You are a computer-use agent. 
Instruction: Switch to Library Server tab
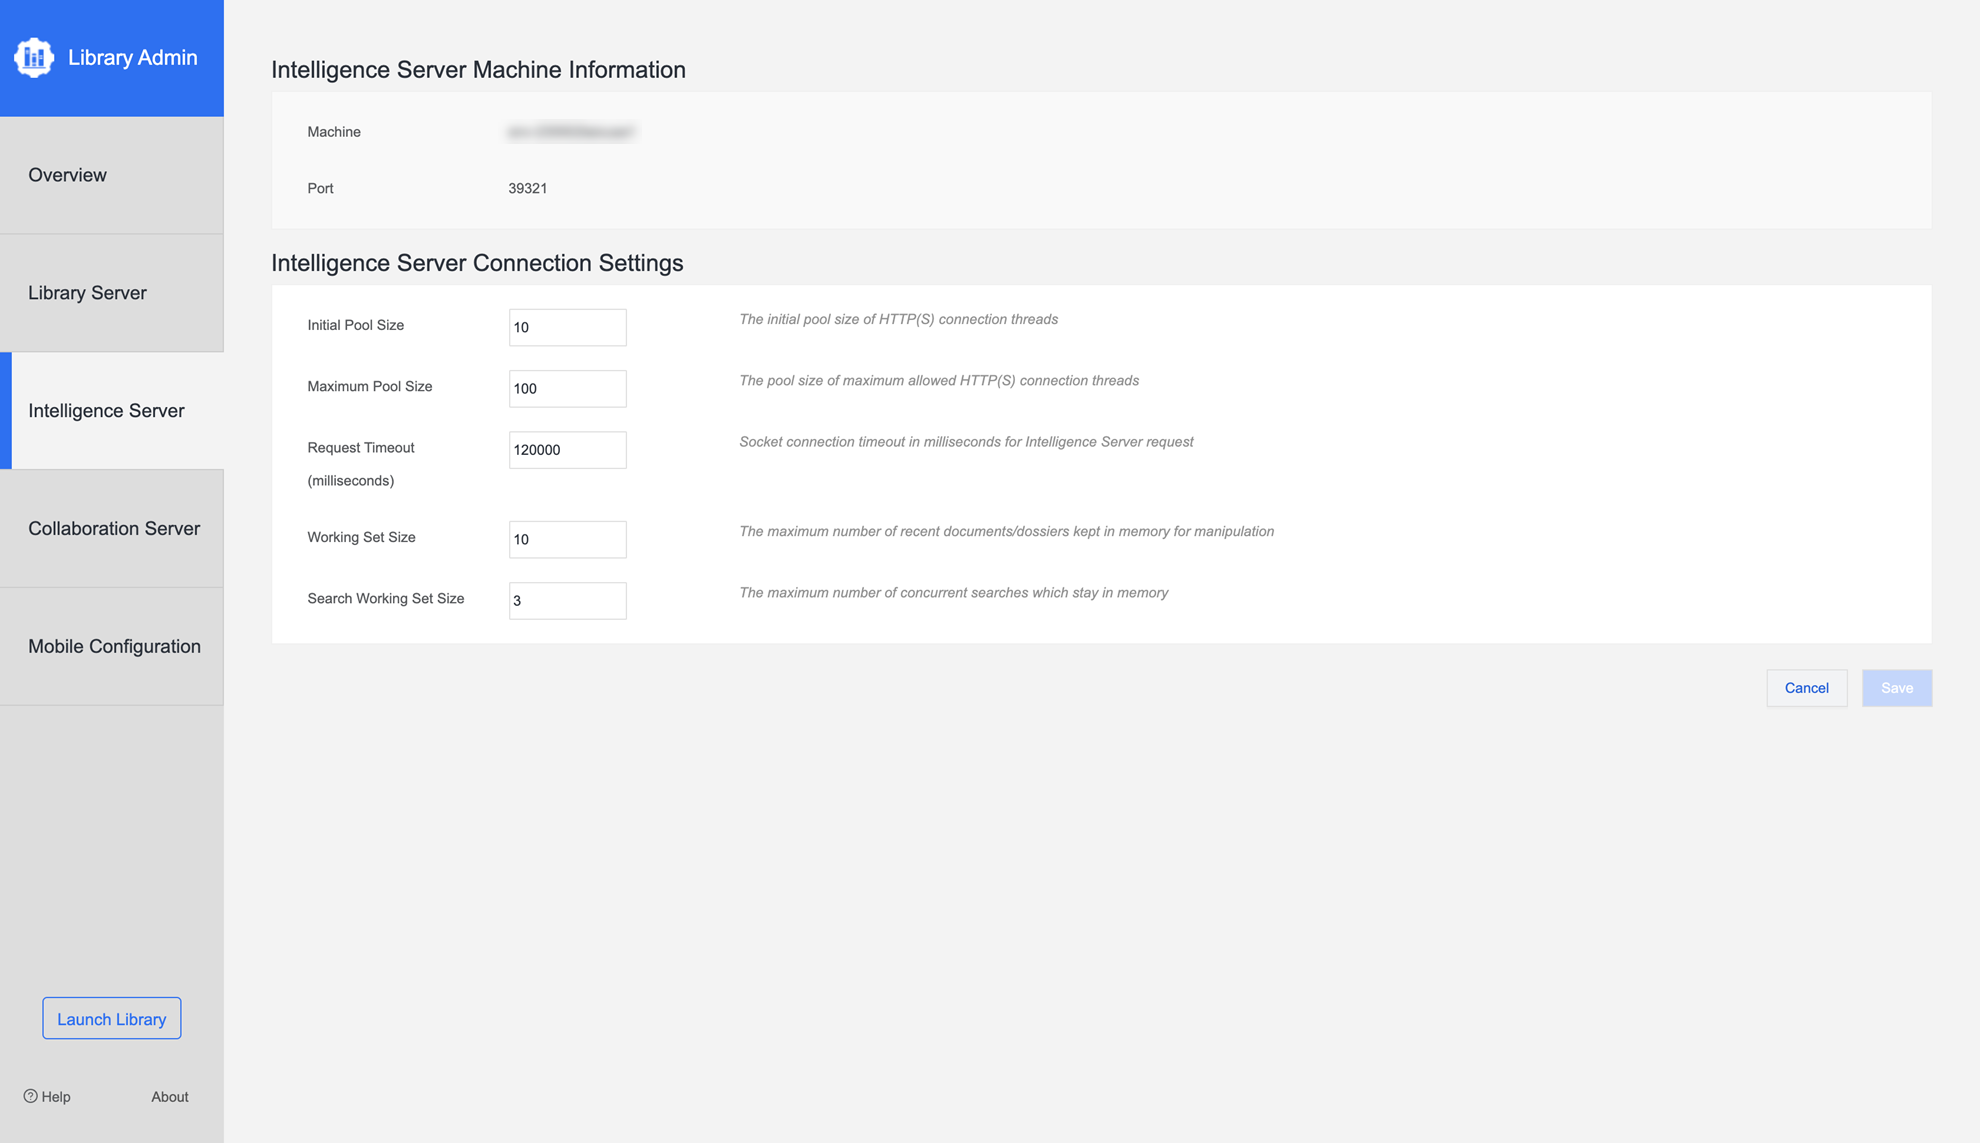click(87, 293)
